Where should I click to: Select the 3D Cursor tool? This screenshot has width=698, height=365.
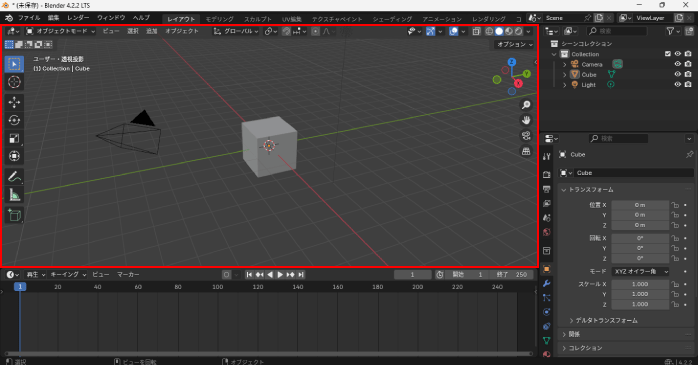(14, 82)
